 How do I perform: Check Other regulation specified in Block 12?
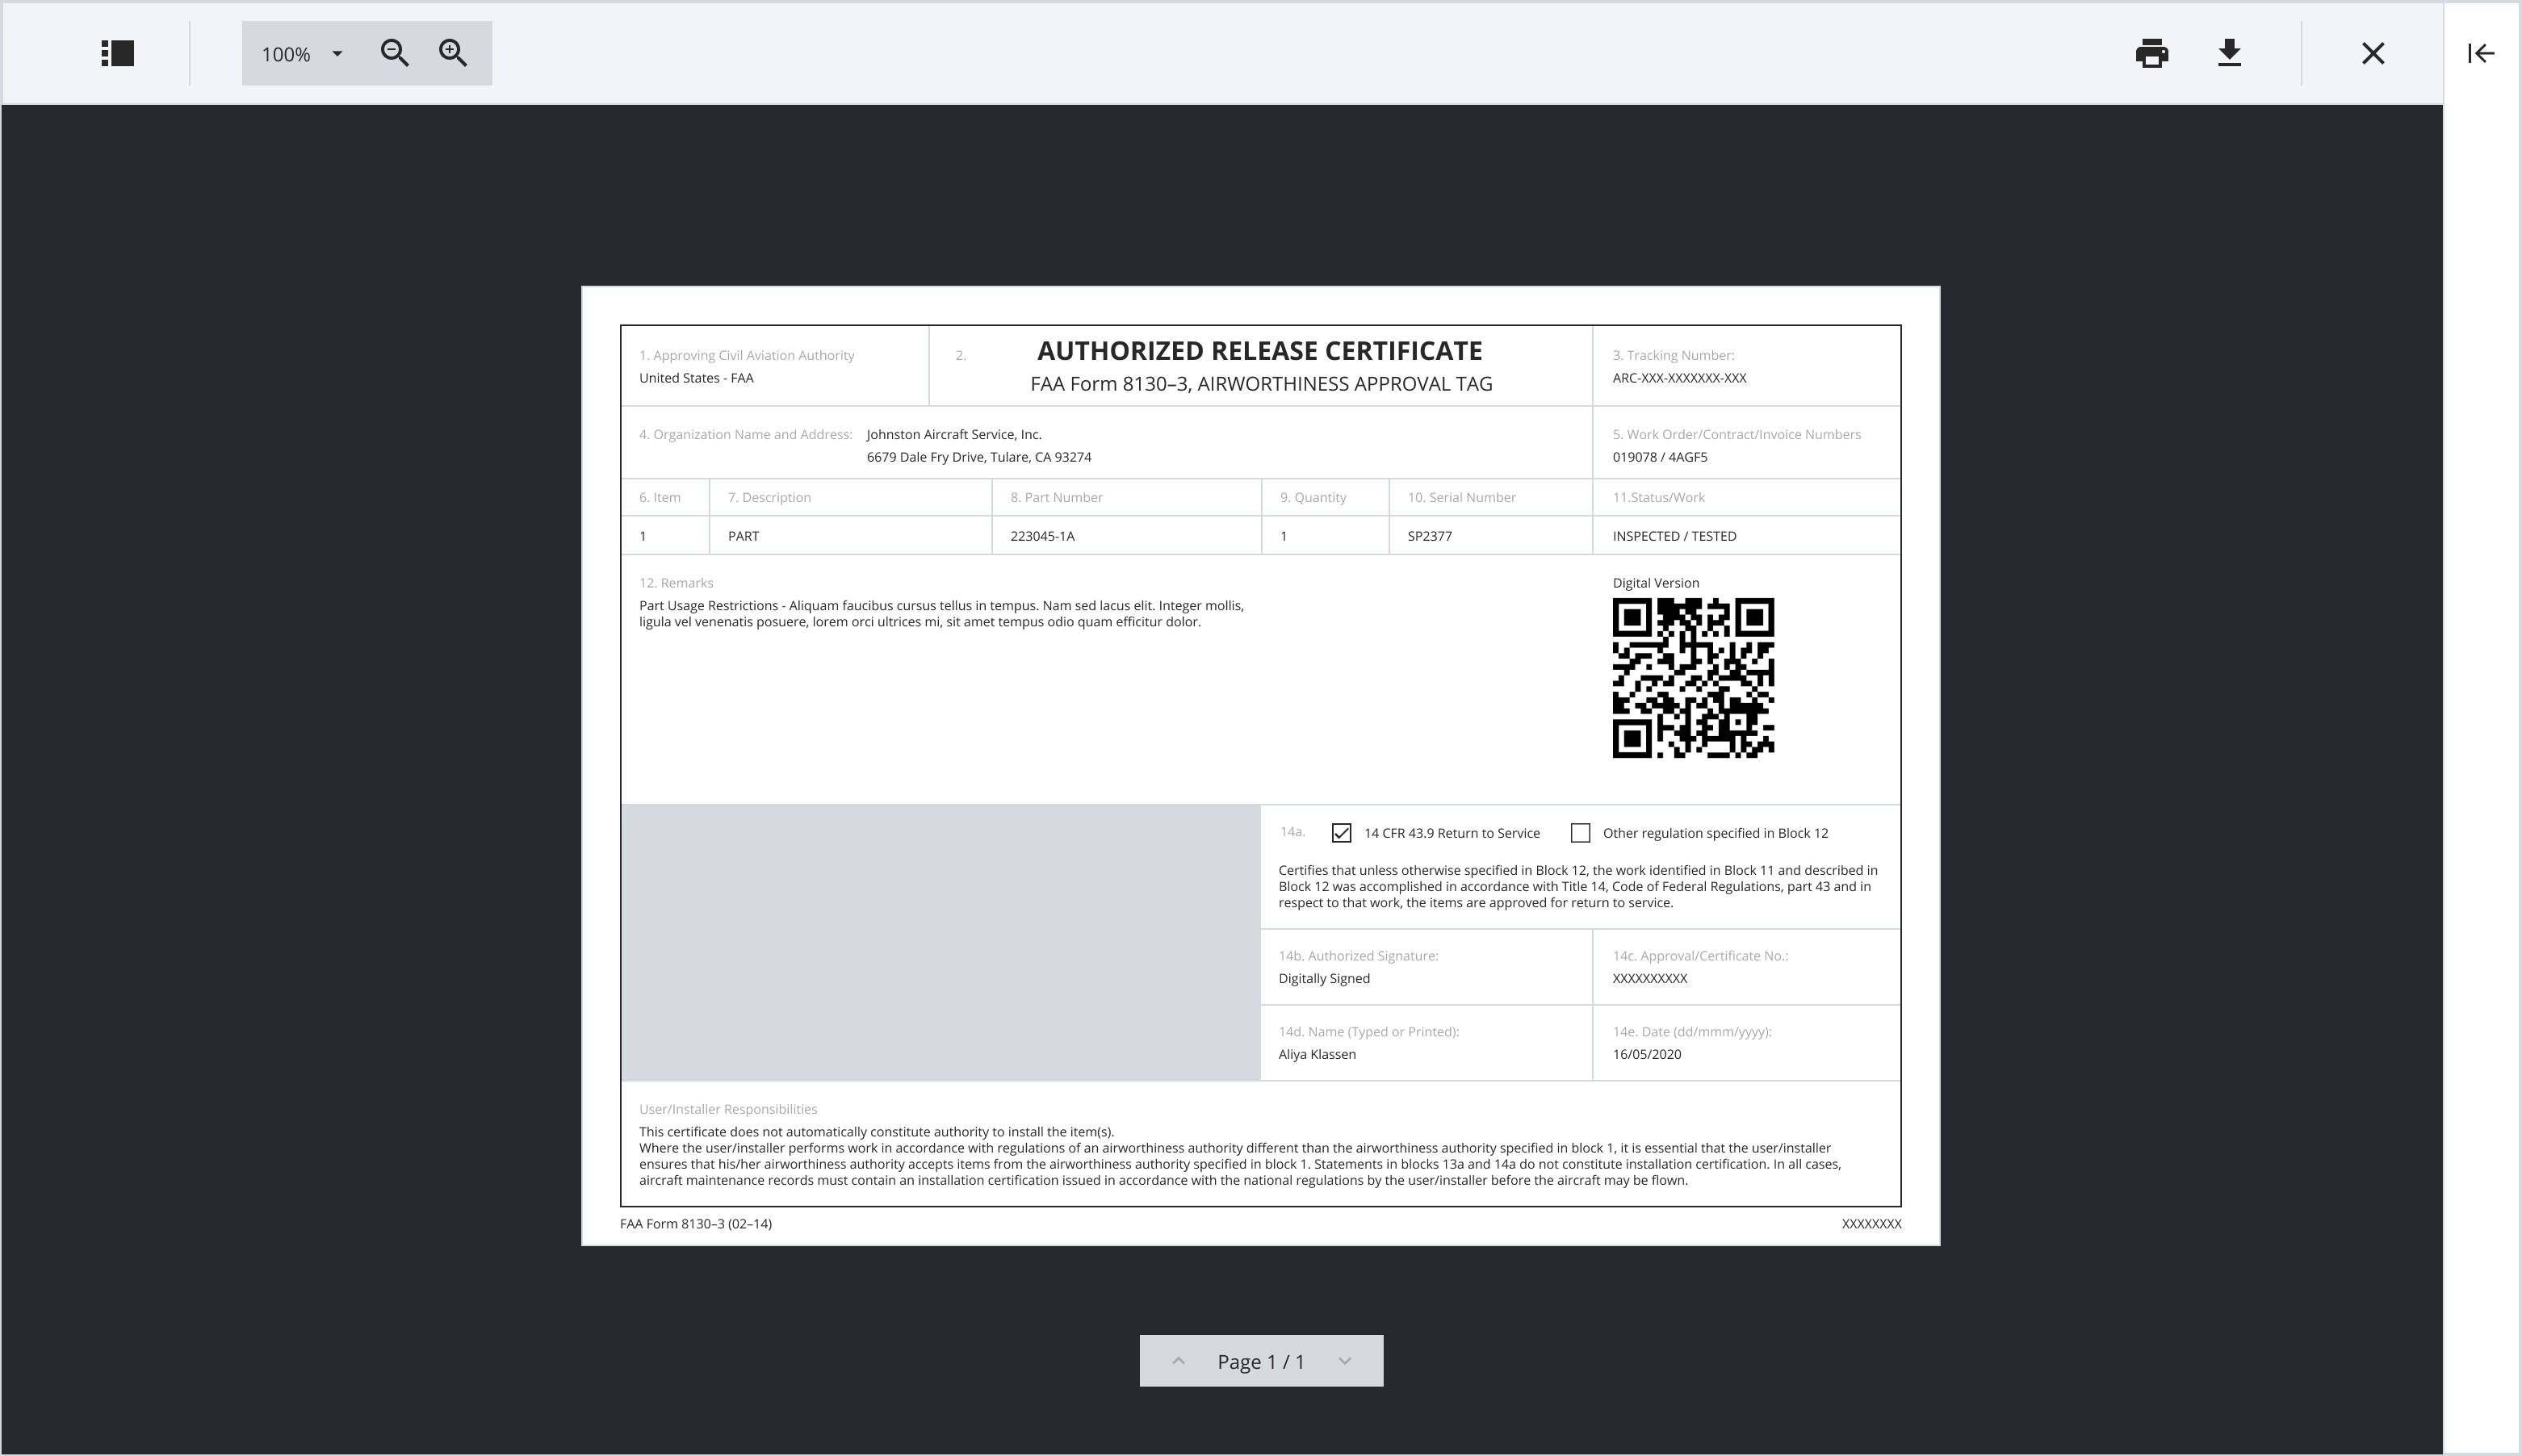1580,833
